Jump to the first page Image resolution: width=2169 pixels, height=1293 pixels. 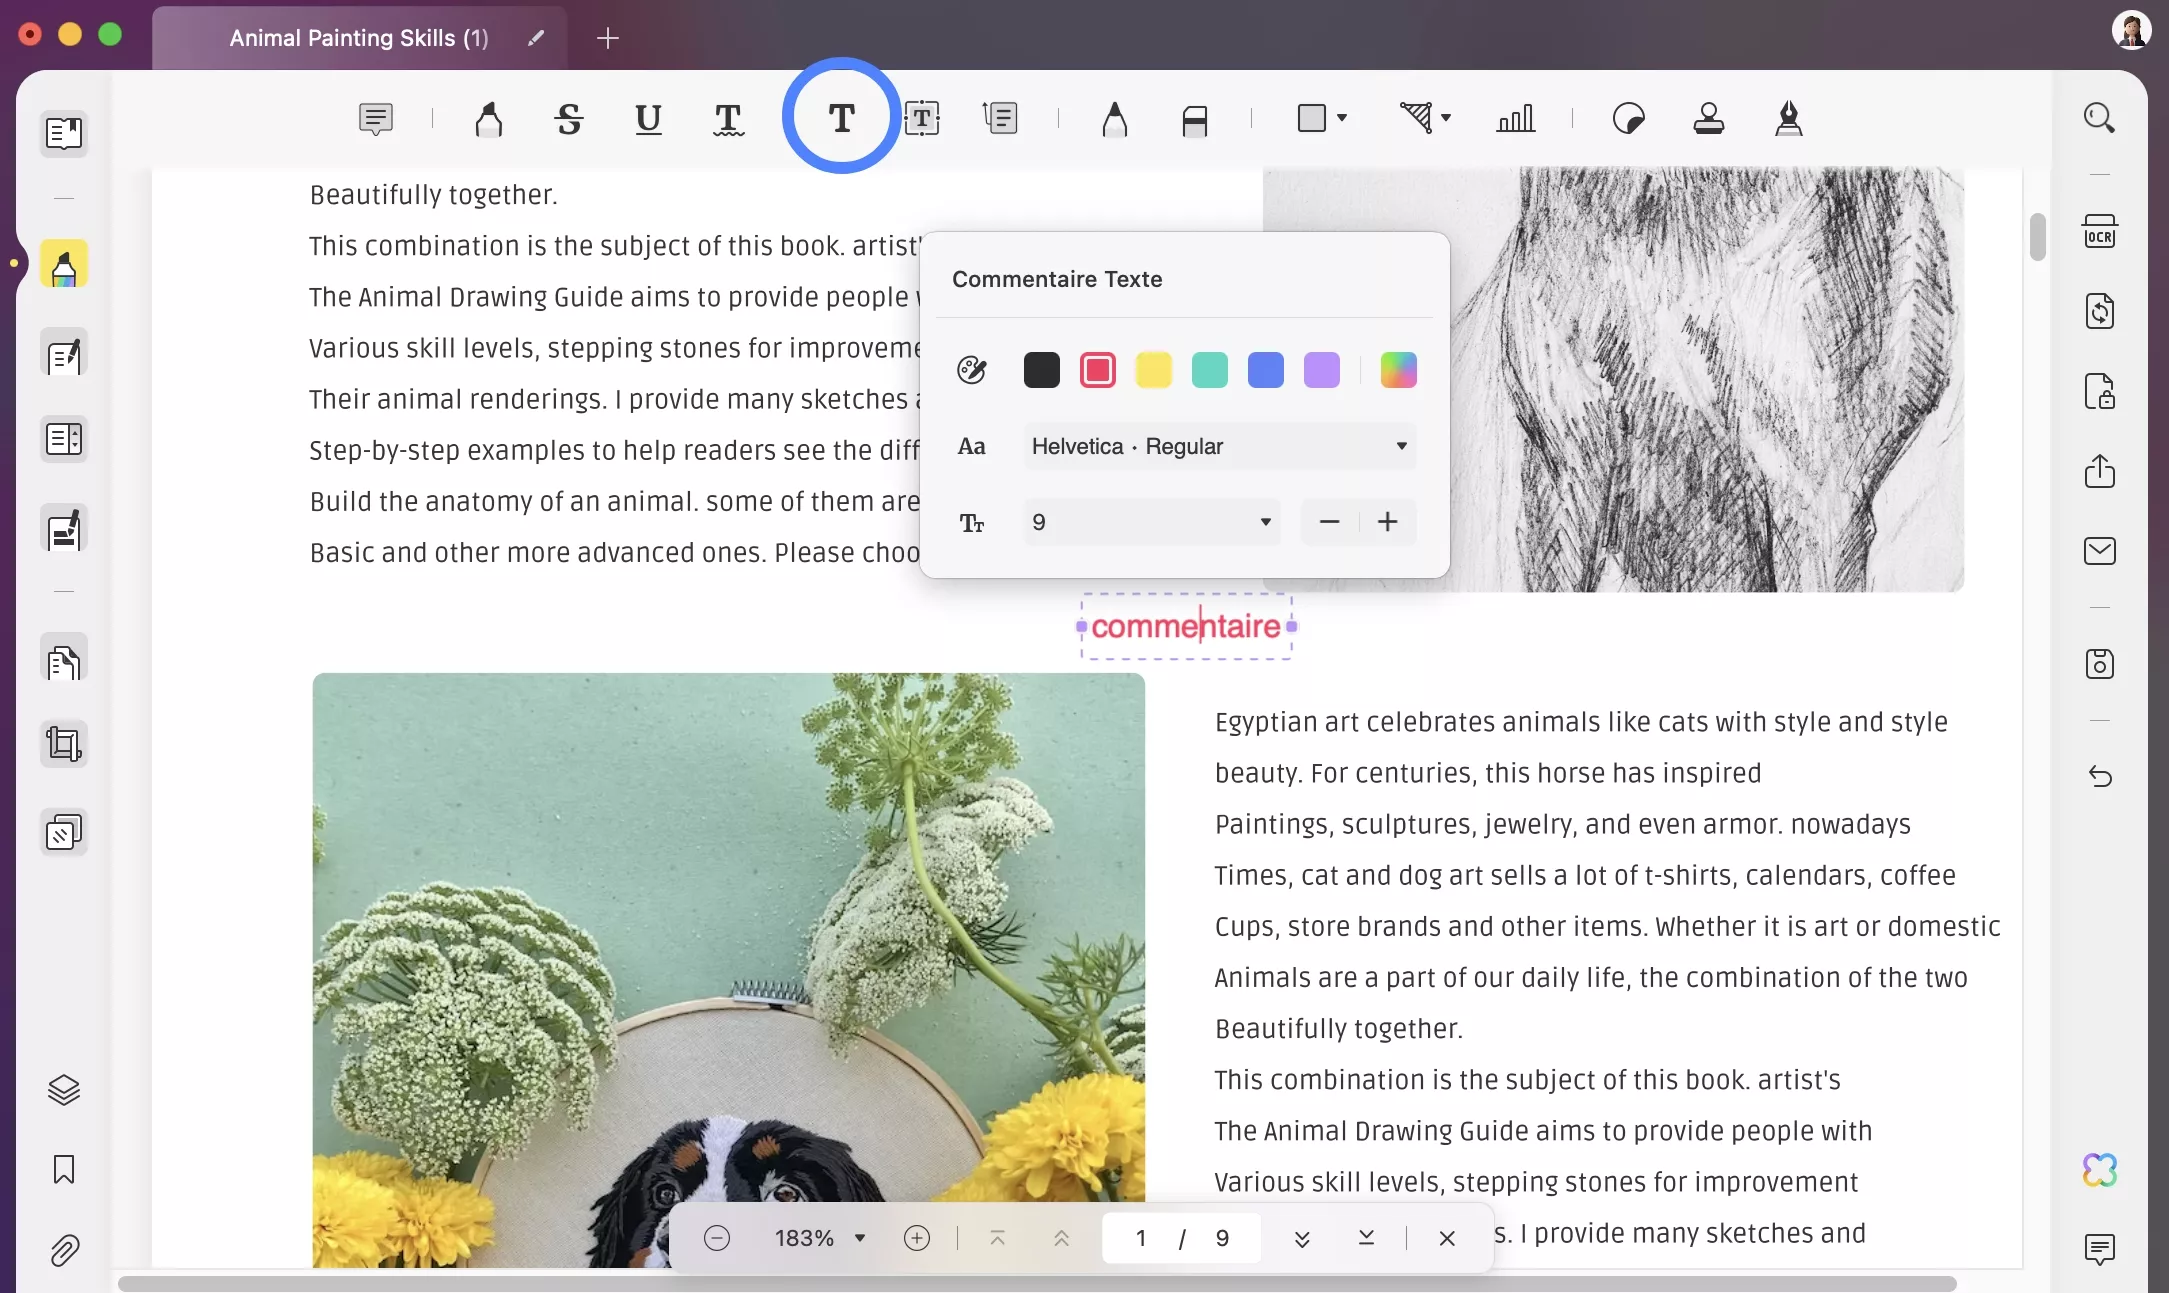pos(997,1238)
